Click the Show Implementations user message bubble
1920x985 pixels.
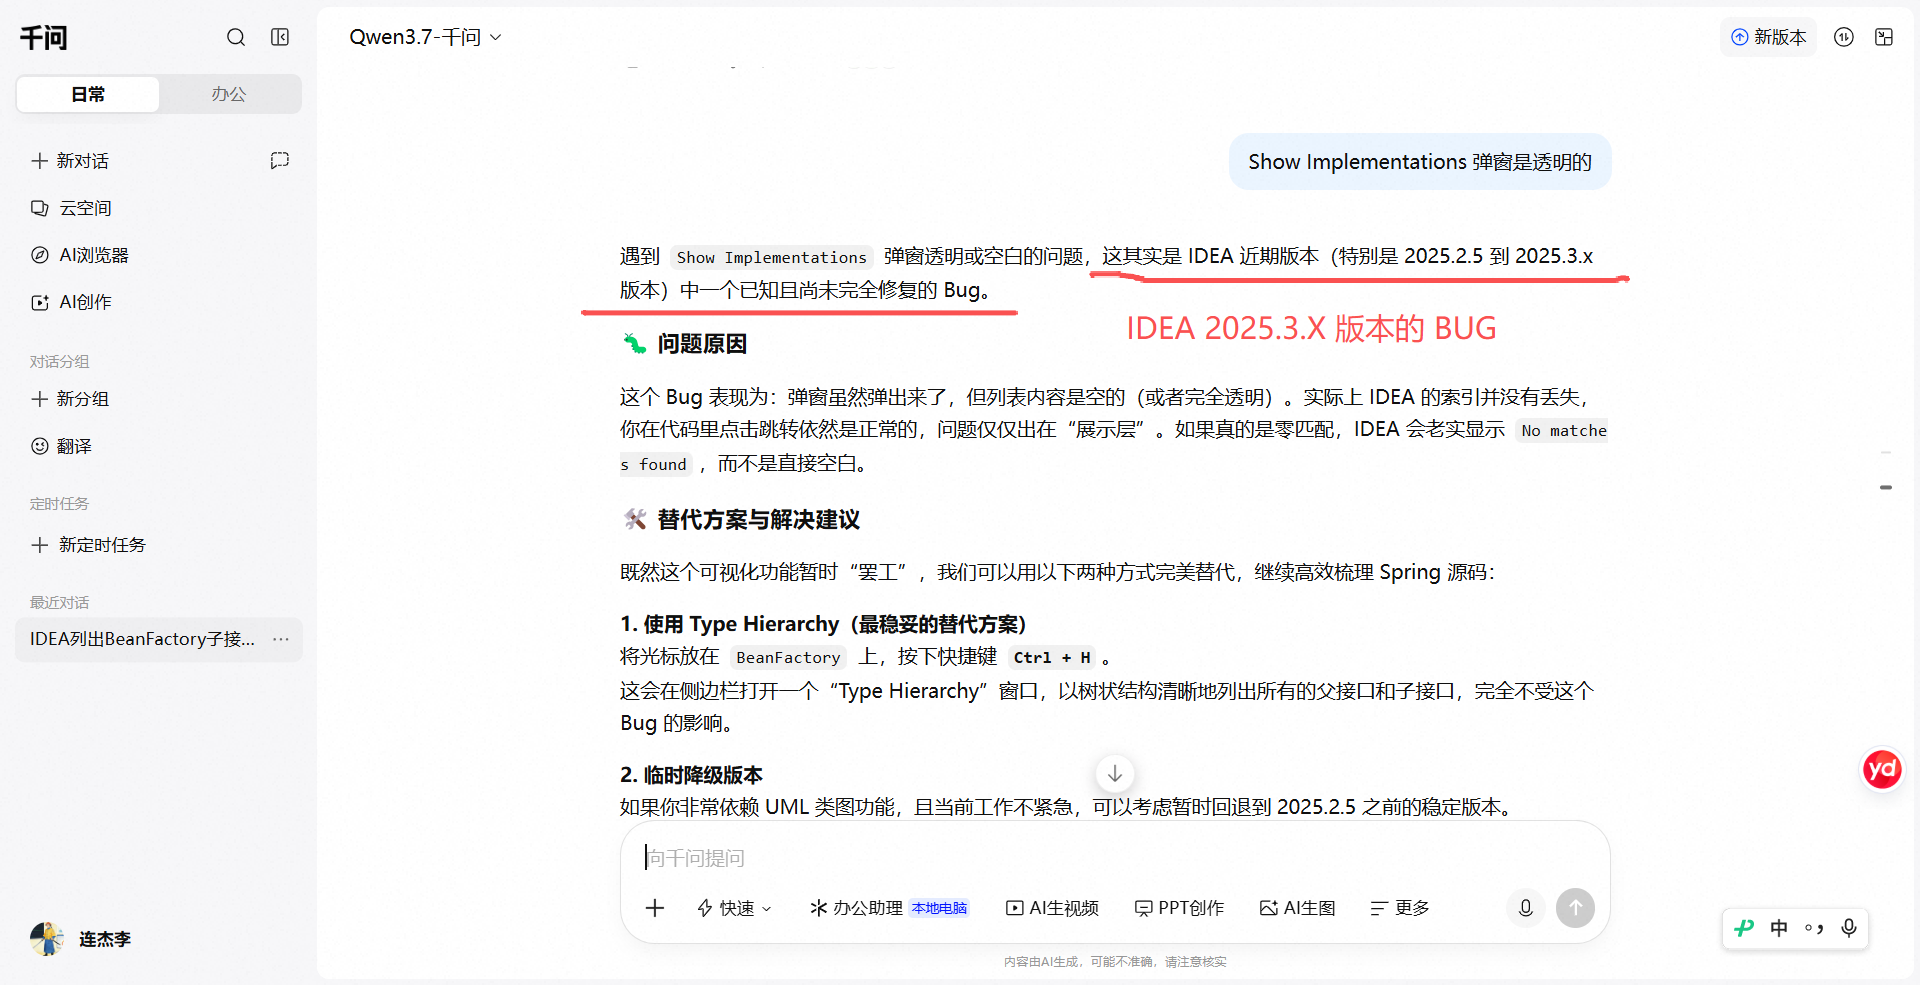tap(1420, 162)
